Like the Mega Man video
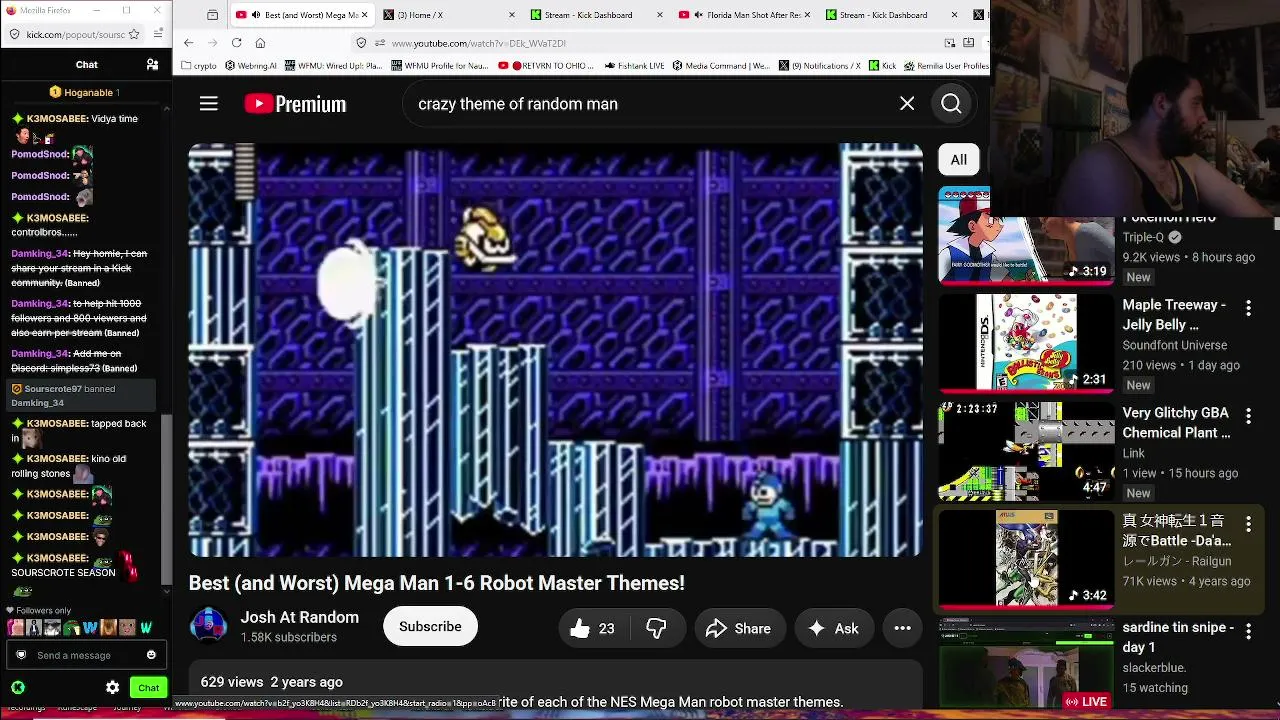Viewport: 1280px width, 720px height. pyautogui.click(x=592, y=628)
